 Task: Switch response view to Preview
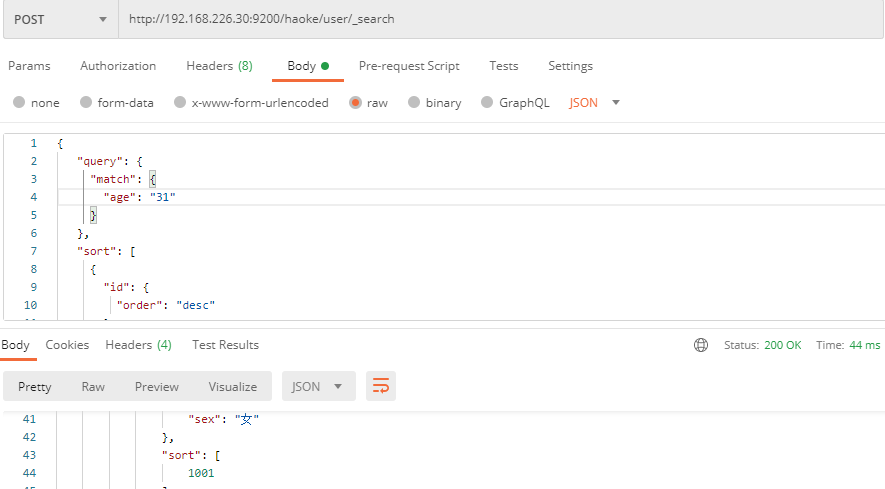157,387
